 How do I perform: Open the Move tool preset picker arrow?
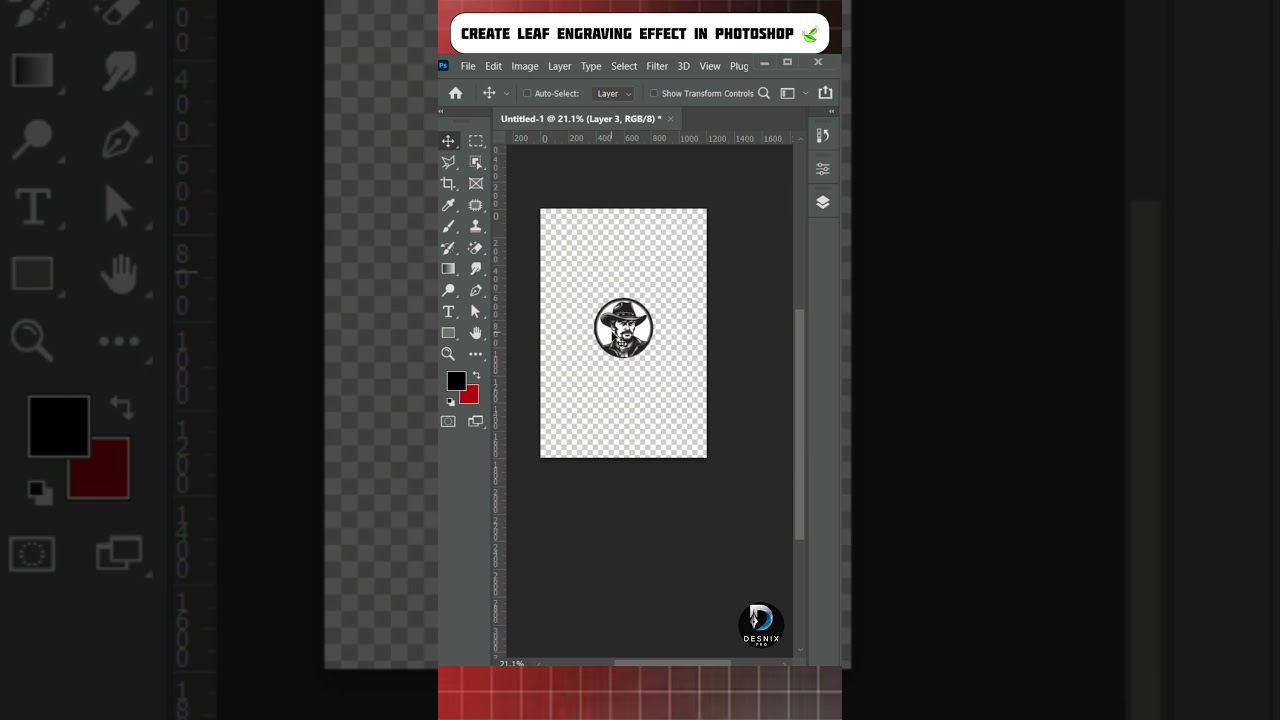pyautogui.click(x=506, y=94)
